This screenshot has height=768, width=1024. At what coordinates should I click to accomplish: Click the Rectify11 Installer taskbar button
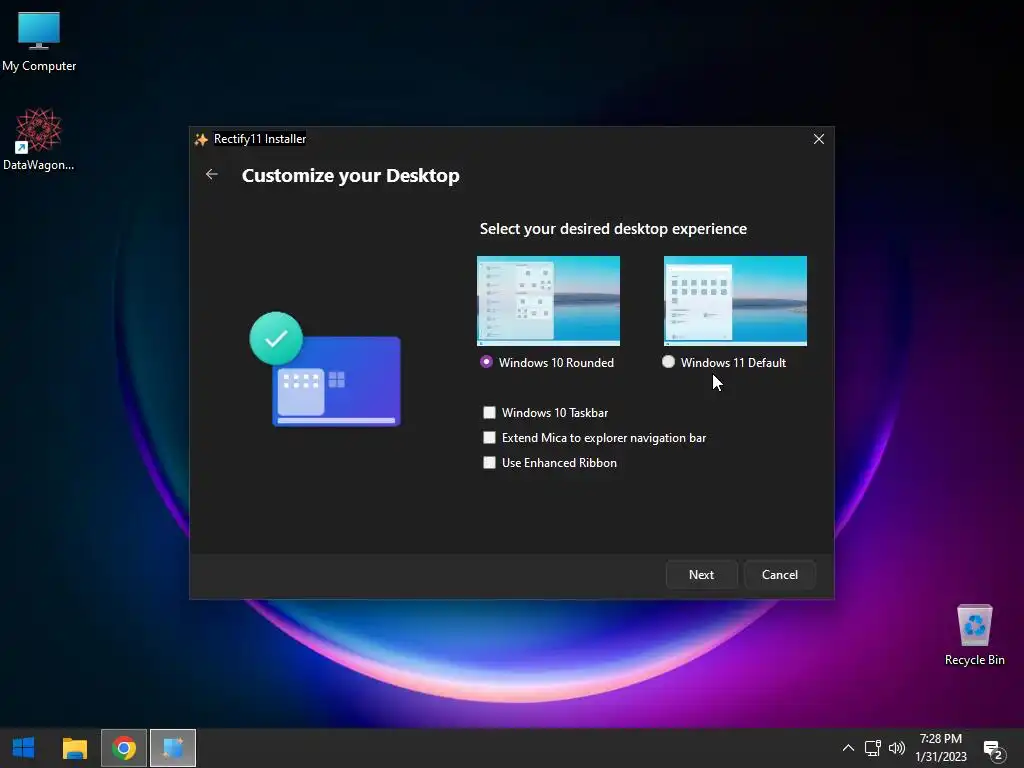point(173,748)
